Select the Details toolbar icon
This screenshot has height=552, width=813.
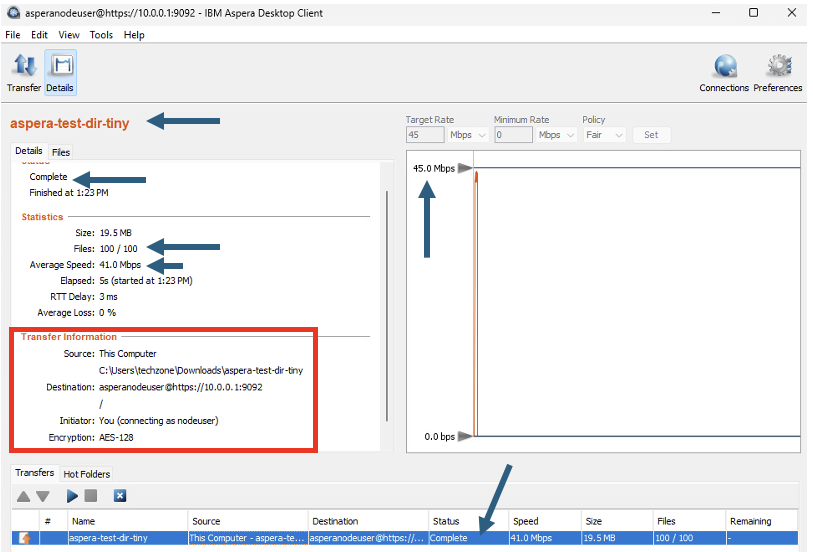coord(60,73)
